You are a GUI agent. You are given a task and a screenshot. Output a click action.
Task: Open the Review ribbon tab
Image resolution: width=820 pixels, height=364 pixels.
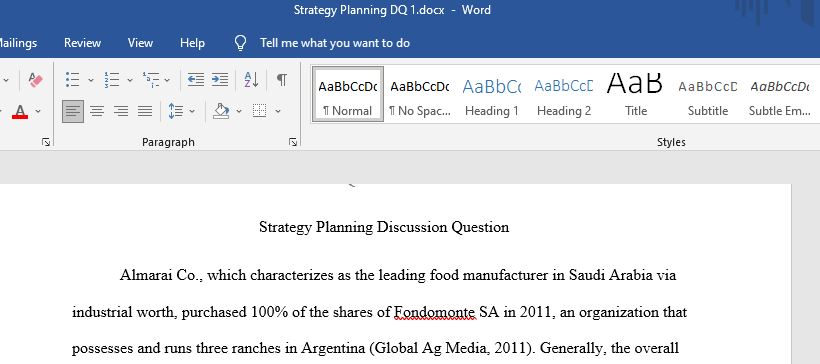[83, 43]
